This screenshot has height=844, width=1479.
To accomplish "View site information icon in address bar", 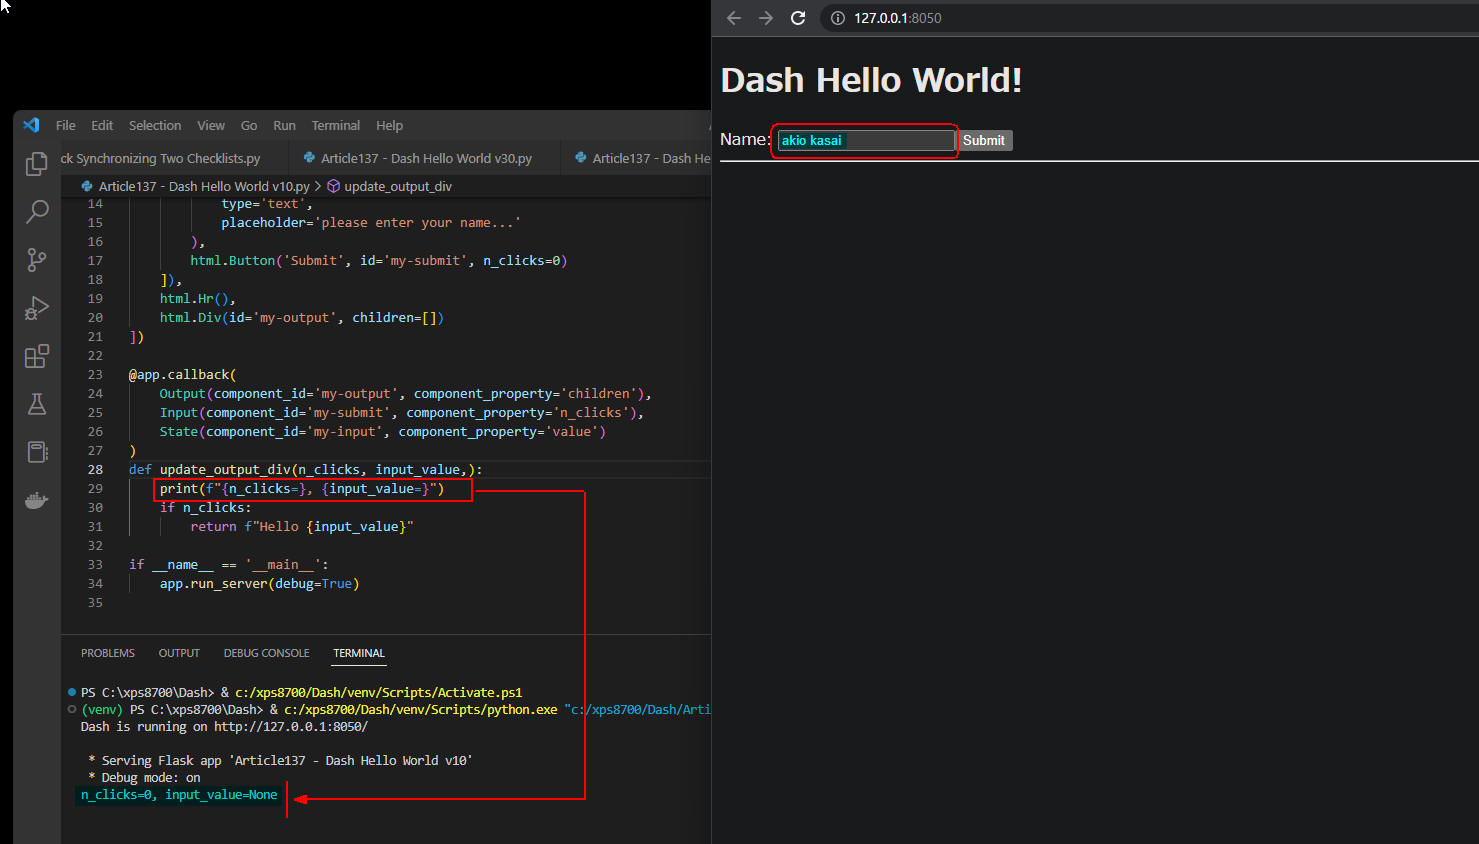I will pyautogui.click(x=838, y=18).
